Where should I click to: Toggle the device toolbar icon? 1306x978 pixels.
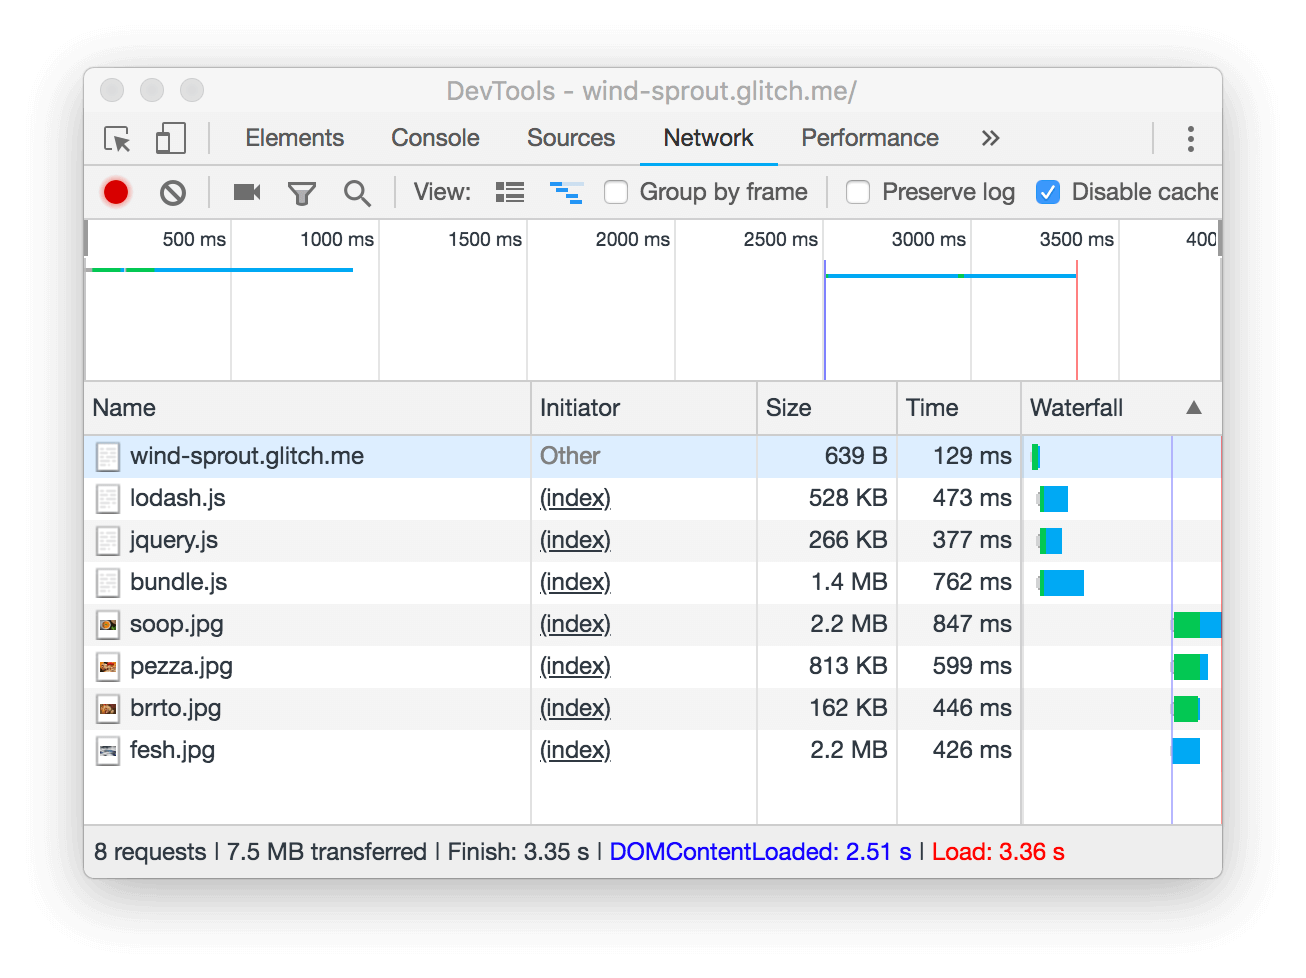[x=171, y=138]
